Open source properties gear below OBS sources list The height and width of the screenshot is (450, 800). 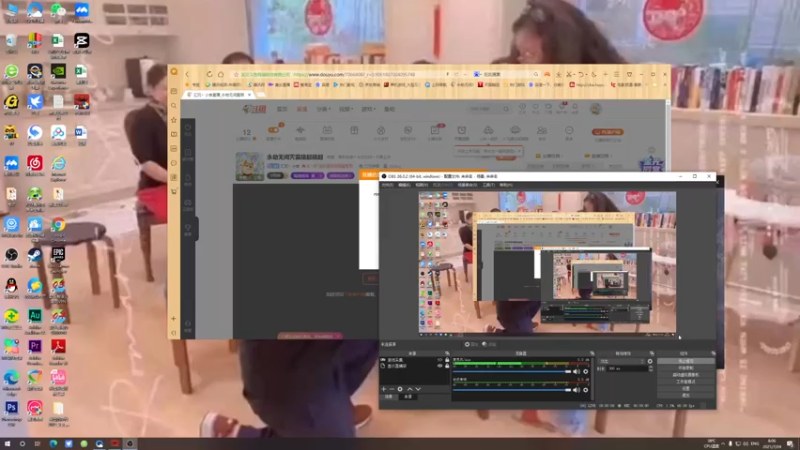(400, 389)
